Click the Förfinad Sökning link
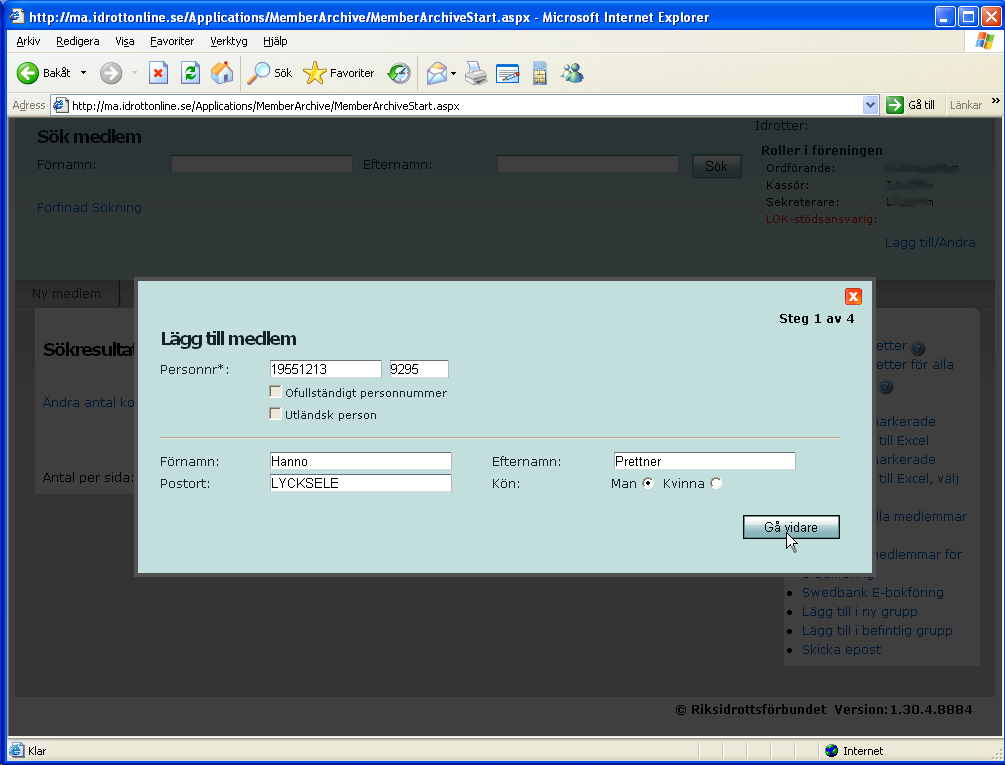The height and width of the screenshot is (765, 1005). (89, 207)
